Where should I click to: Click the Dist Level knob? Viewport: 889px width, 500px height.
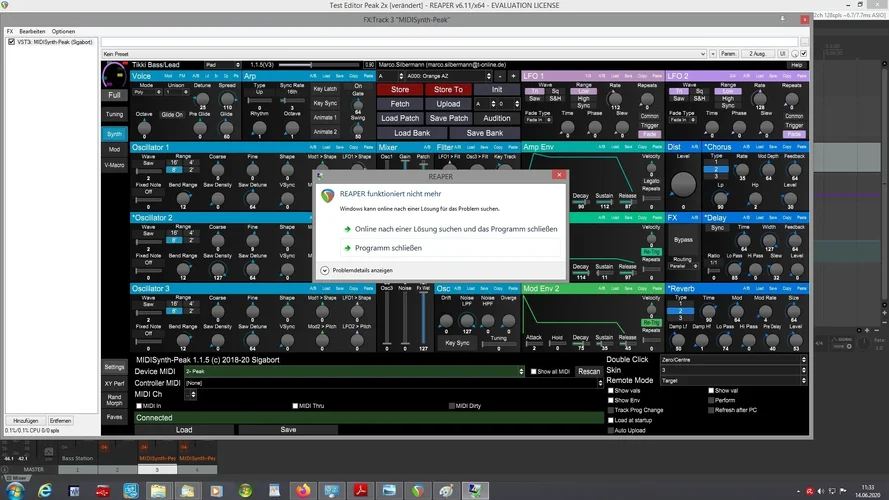pos(683,185)
